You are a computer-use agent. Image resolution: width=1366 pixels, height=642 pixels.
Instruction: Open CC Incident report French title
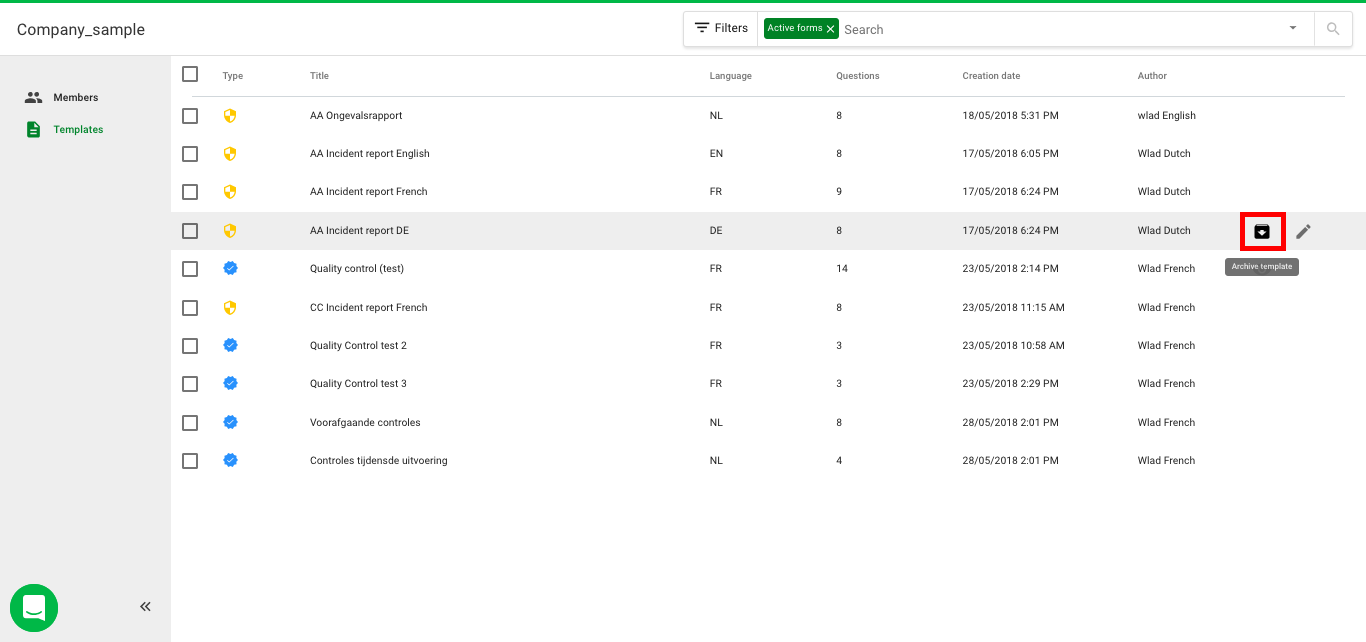(369, 308)
